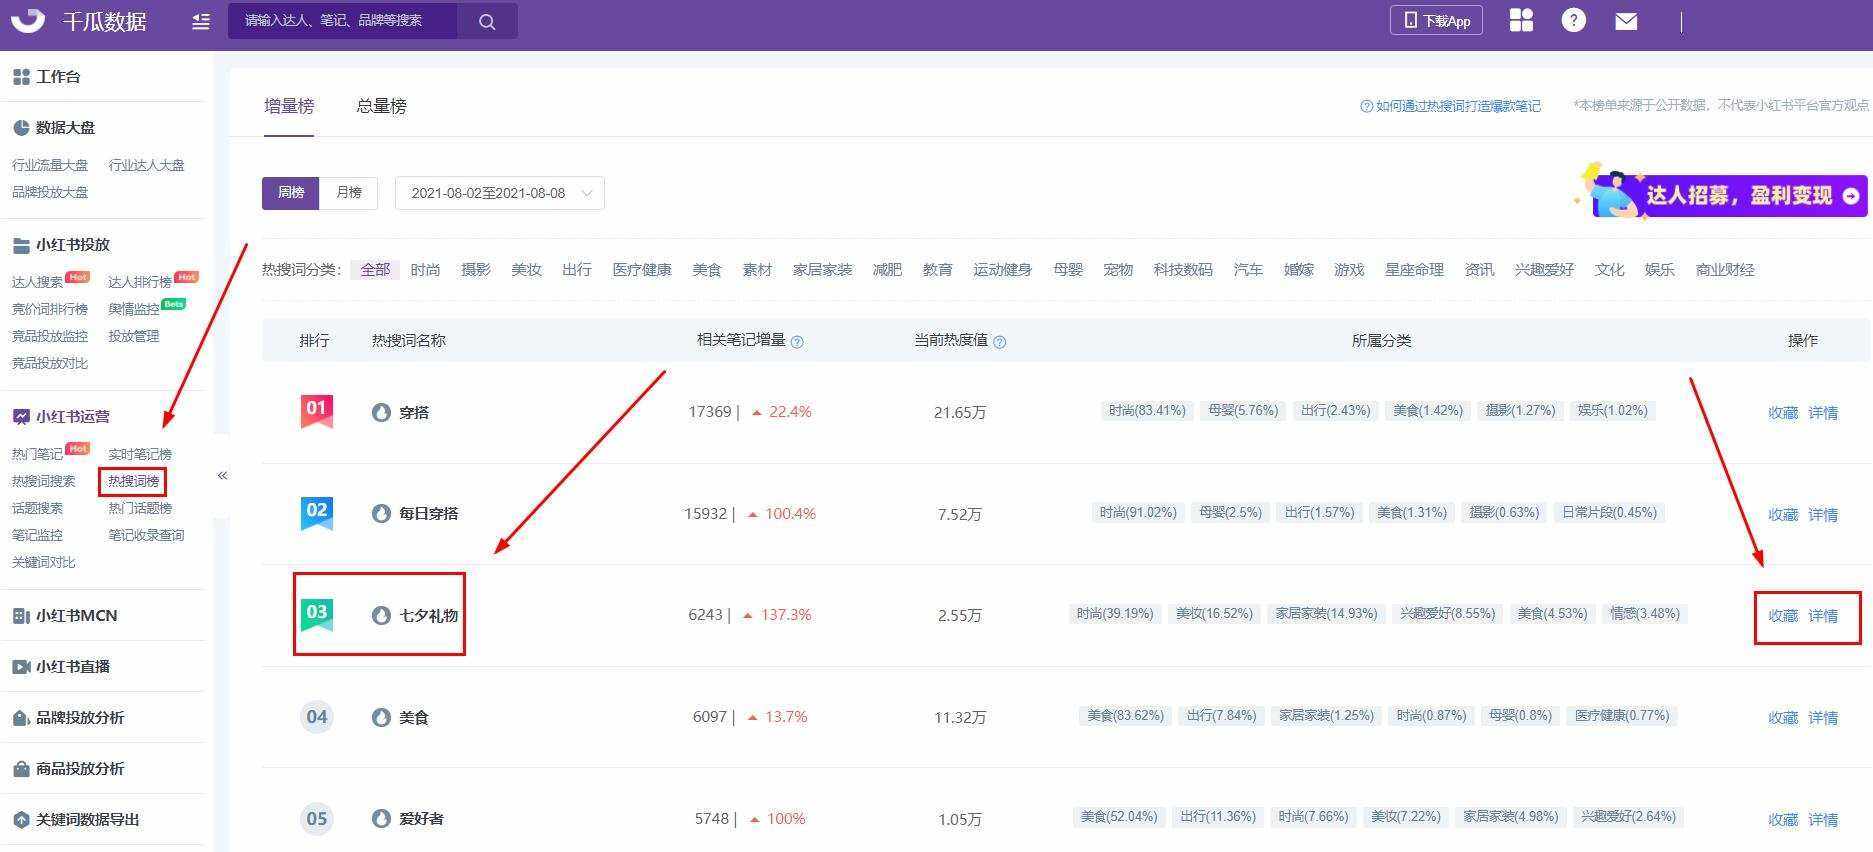Viewport: 1873px width, 852px height.
Task: Open the apps grid icon in header
Action: pyautogui.click(x=1521, y=20)
